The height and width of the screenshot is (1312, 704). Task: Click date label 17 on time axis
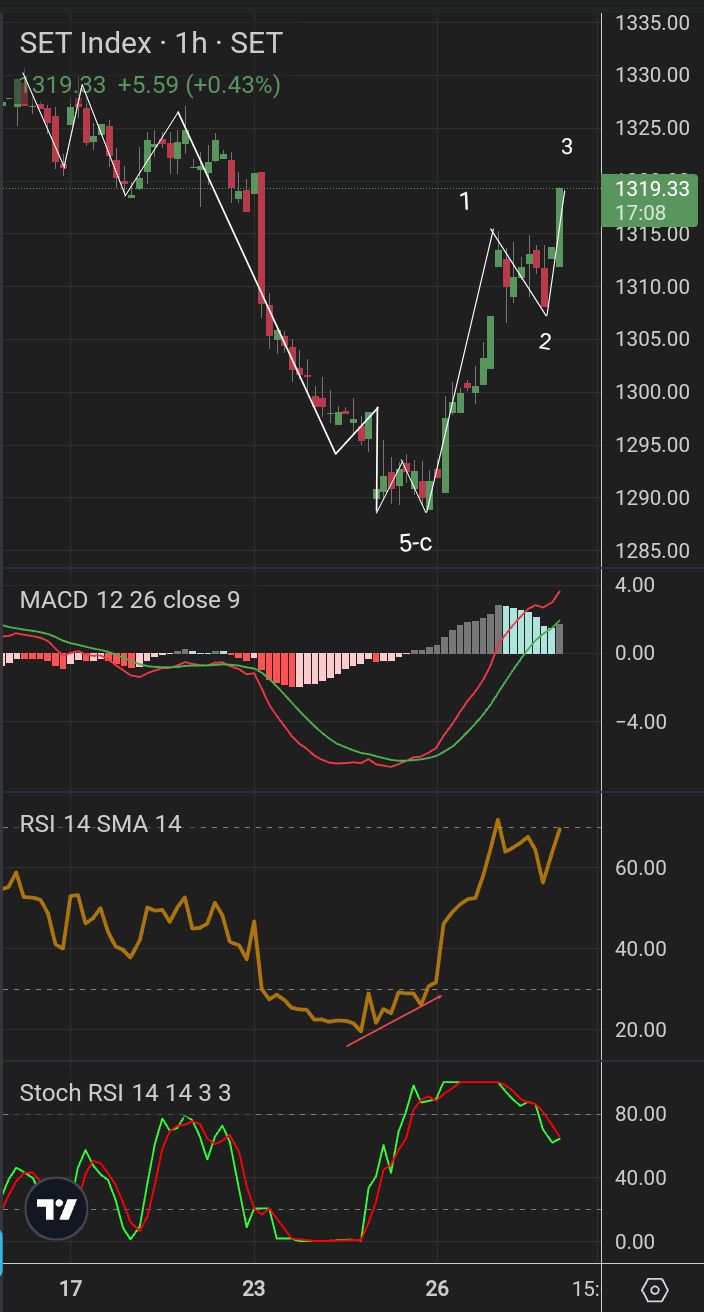click(x=70, y=1289)
